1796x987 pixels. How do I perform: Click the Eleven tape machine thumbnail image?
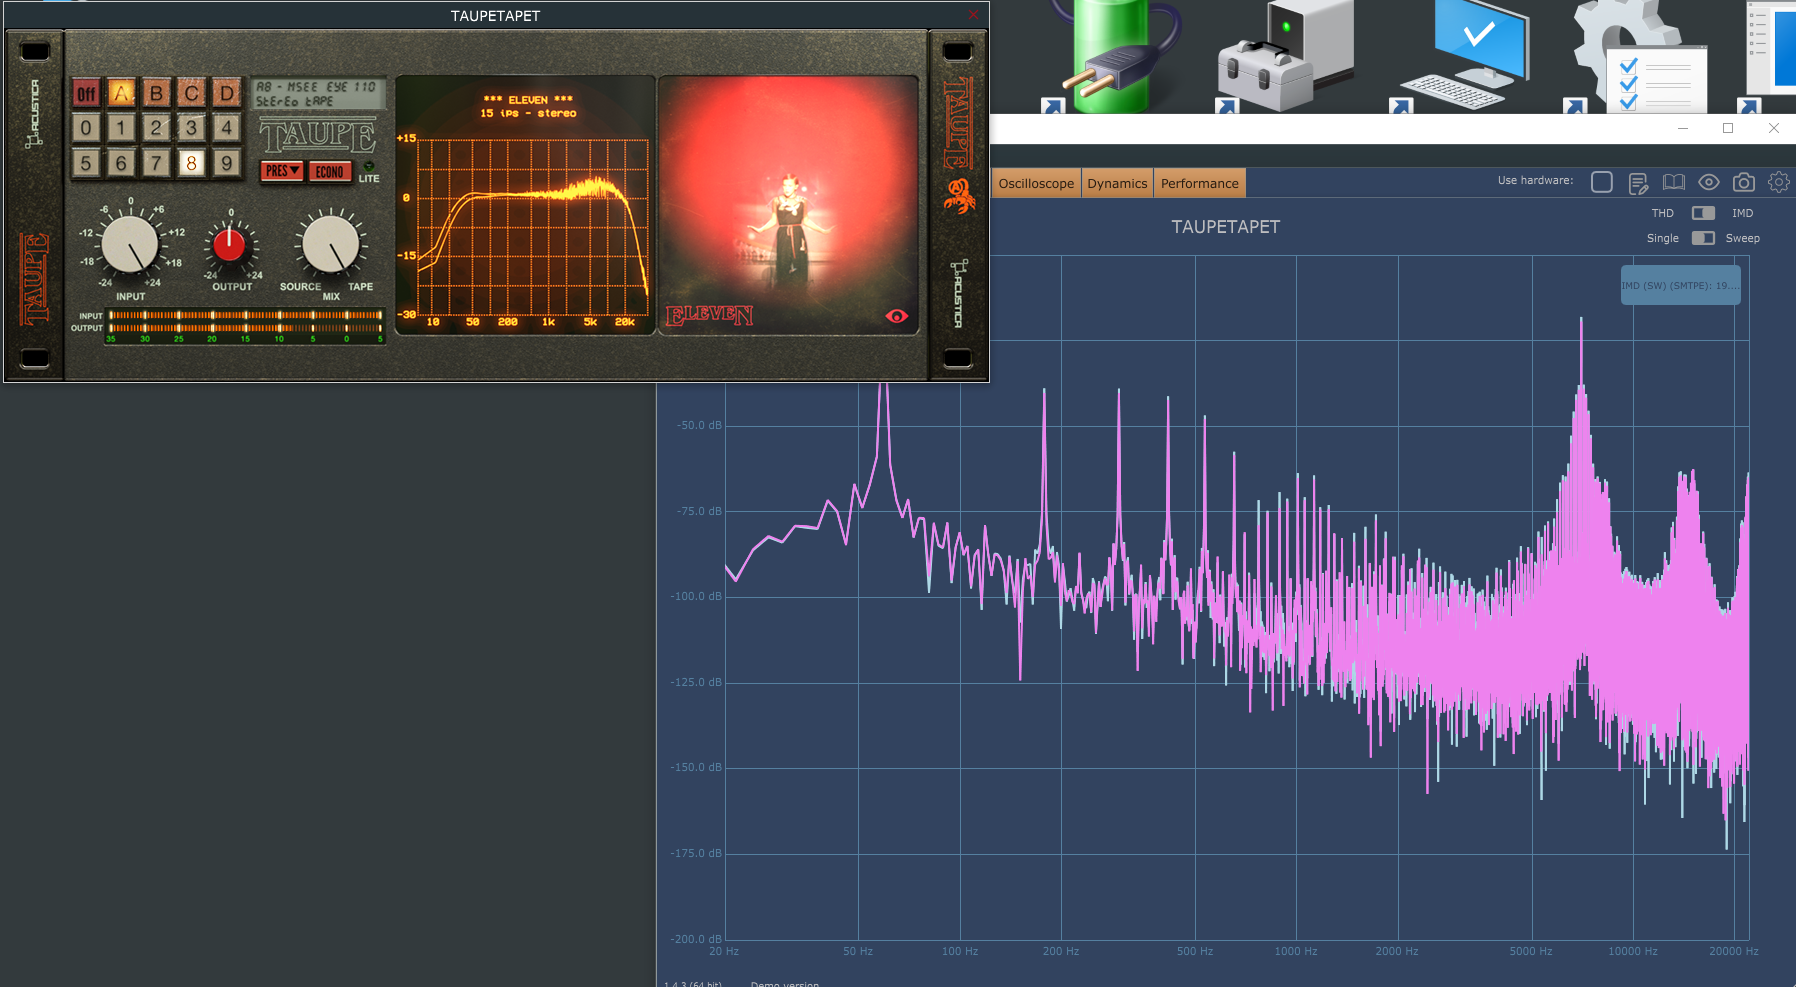point(788,205)
